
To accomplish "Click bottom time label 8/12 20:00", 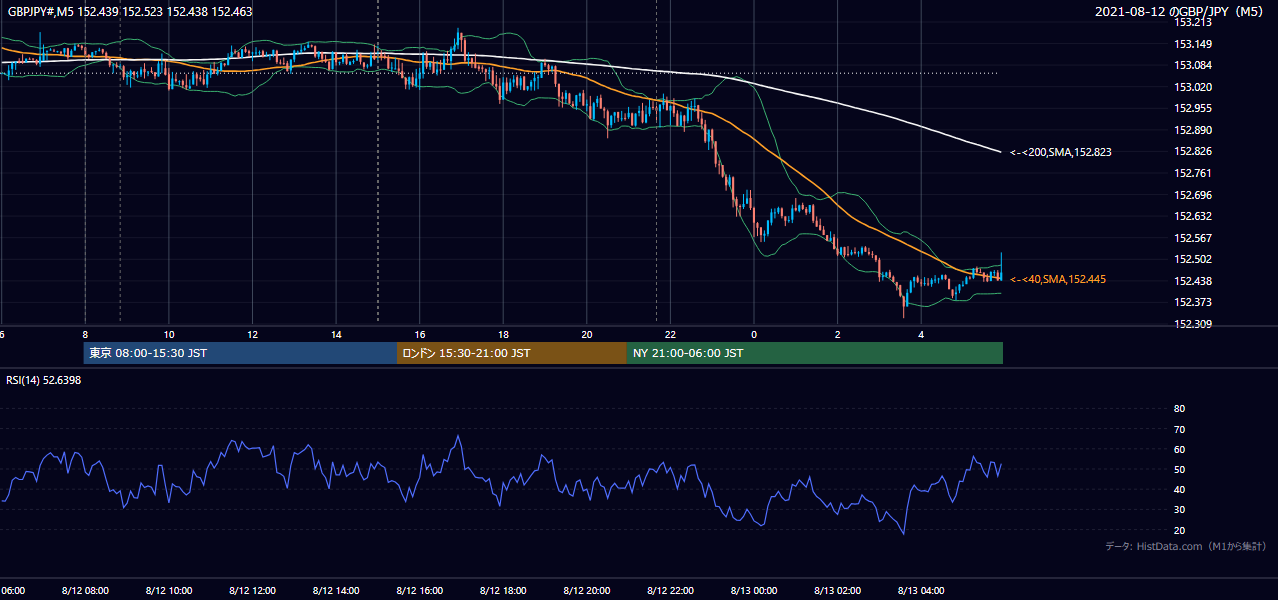I will [x=587, y=591].
